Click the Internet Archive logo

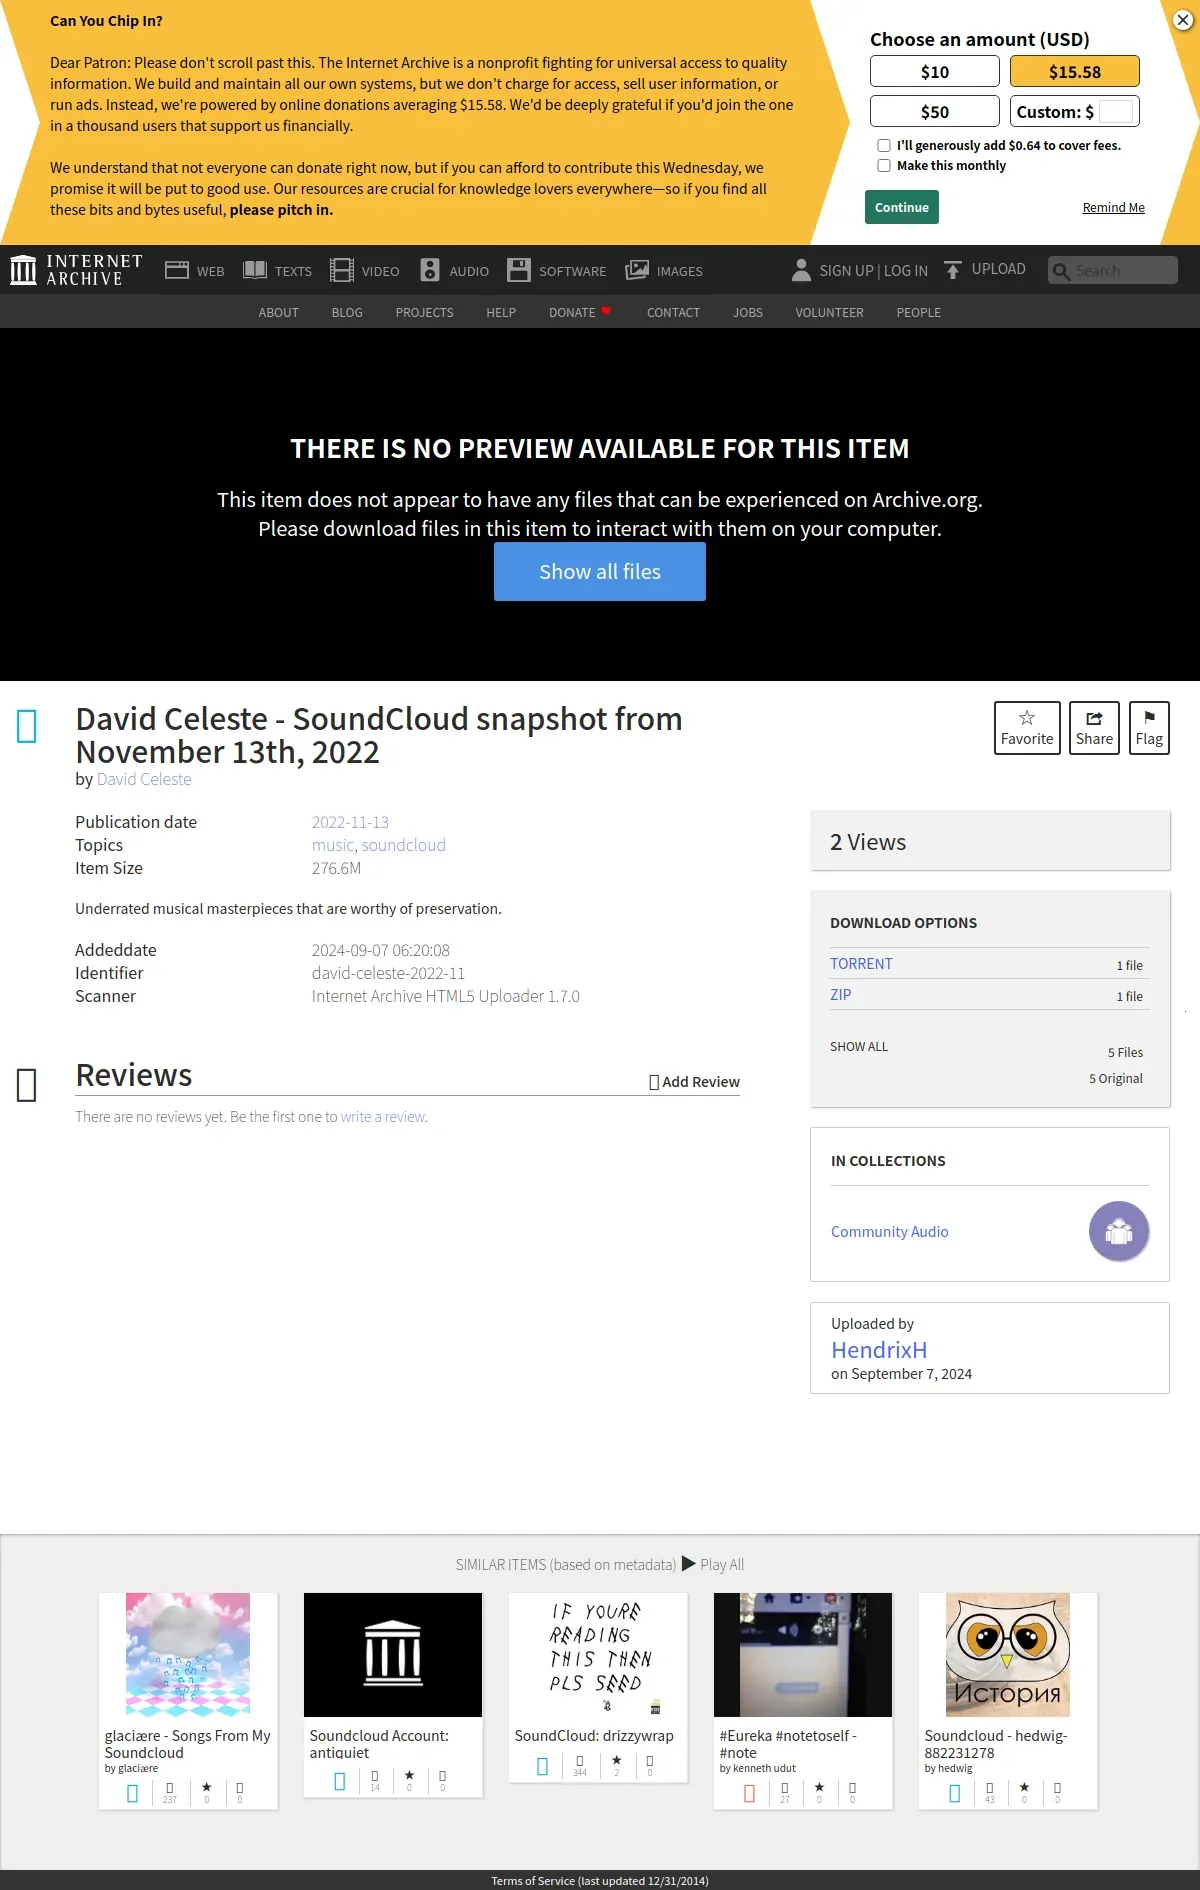pos(76,270)
